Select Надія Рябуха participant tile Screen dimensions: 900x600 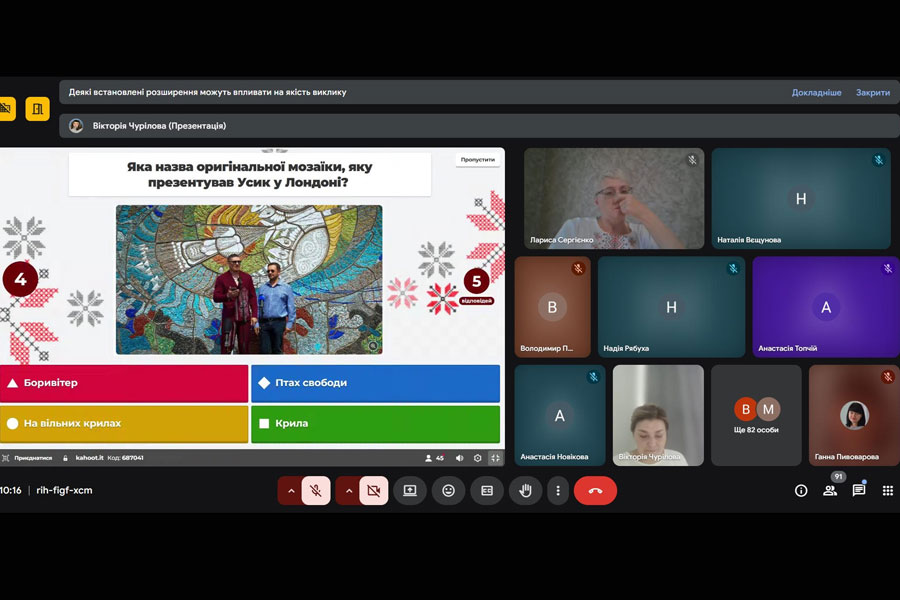(671, 307)
